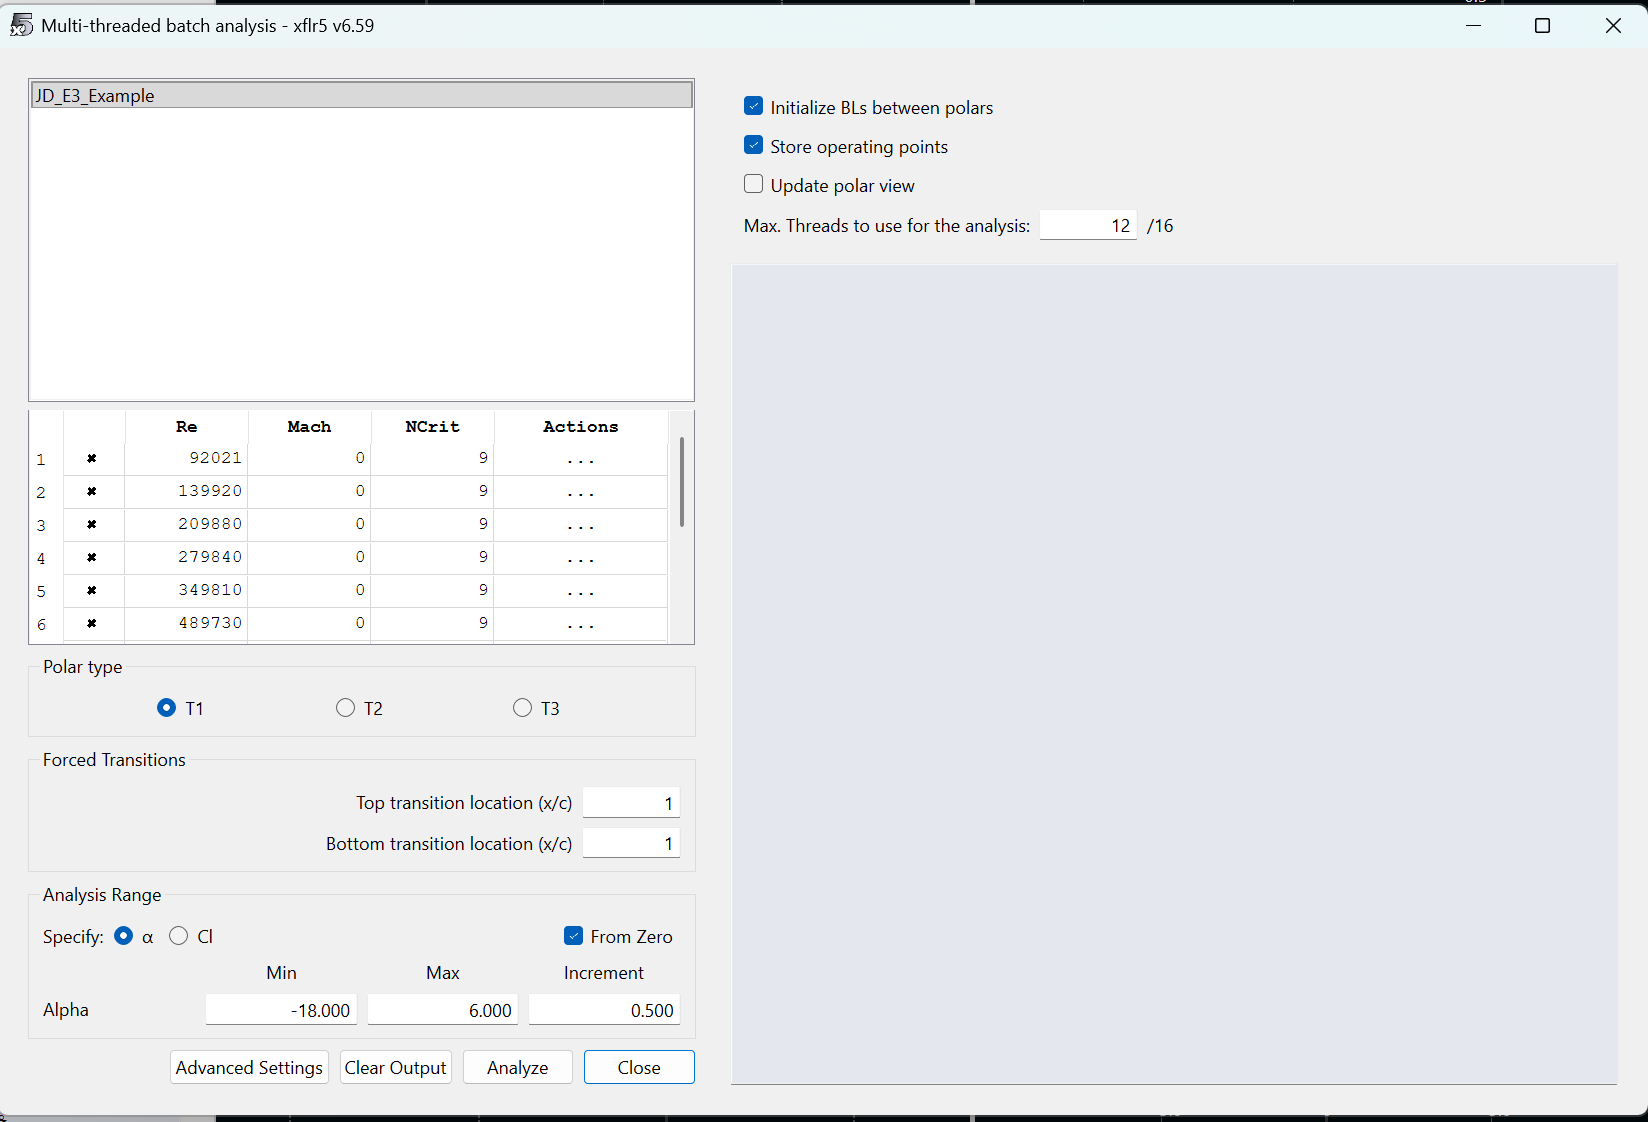Enable Update polar view checkbox

(x=754, y=184)
